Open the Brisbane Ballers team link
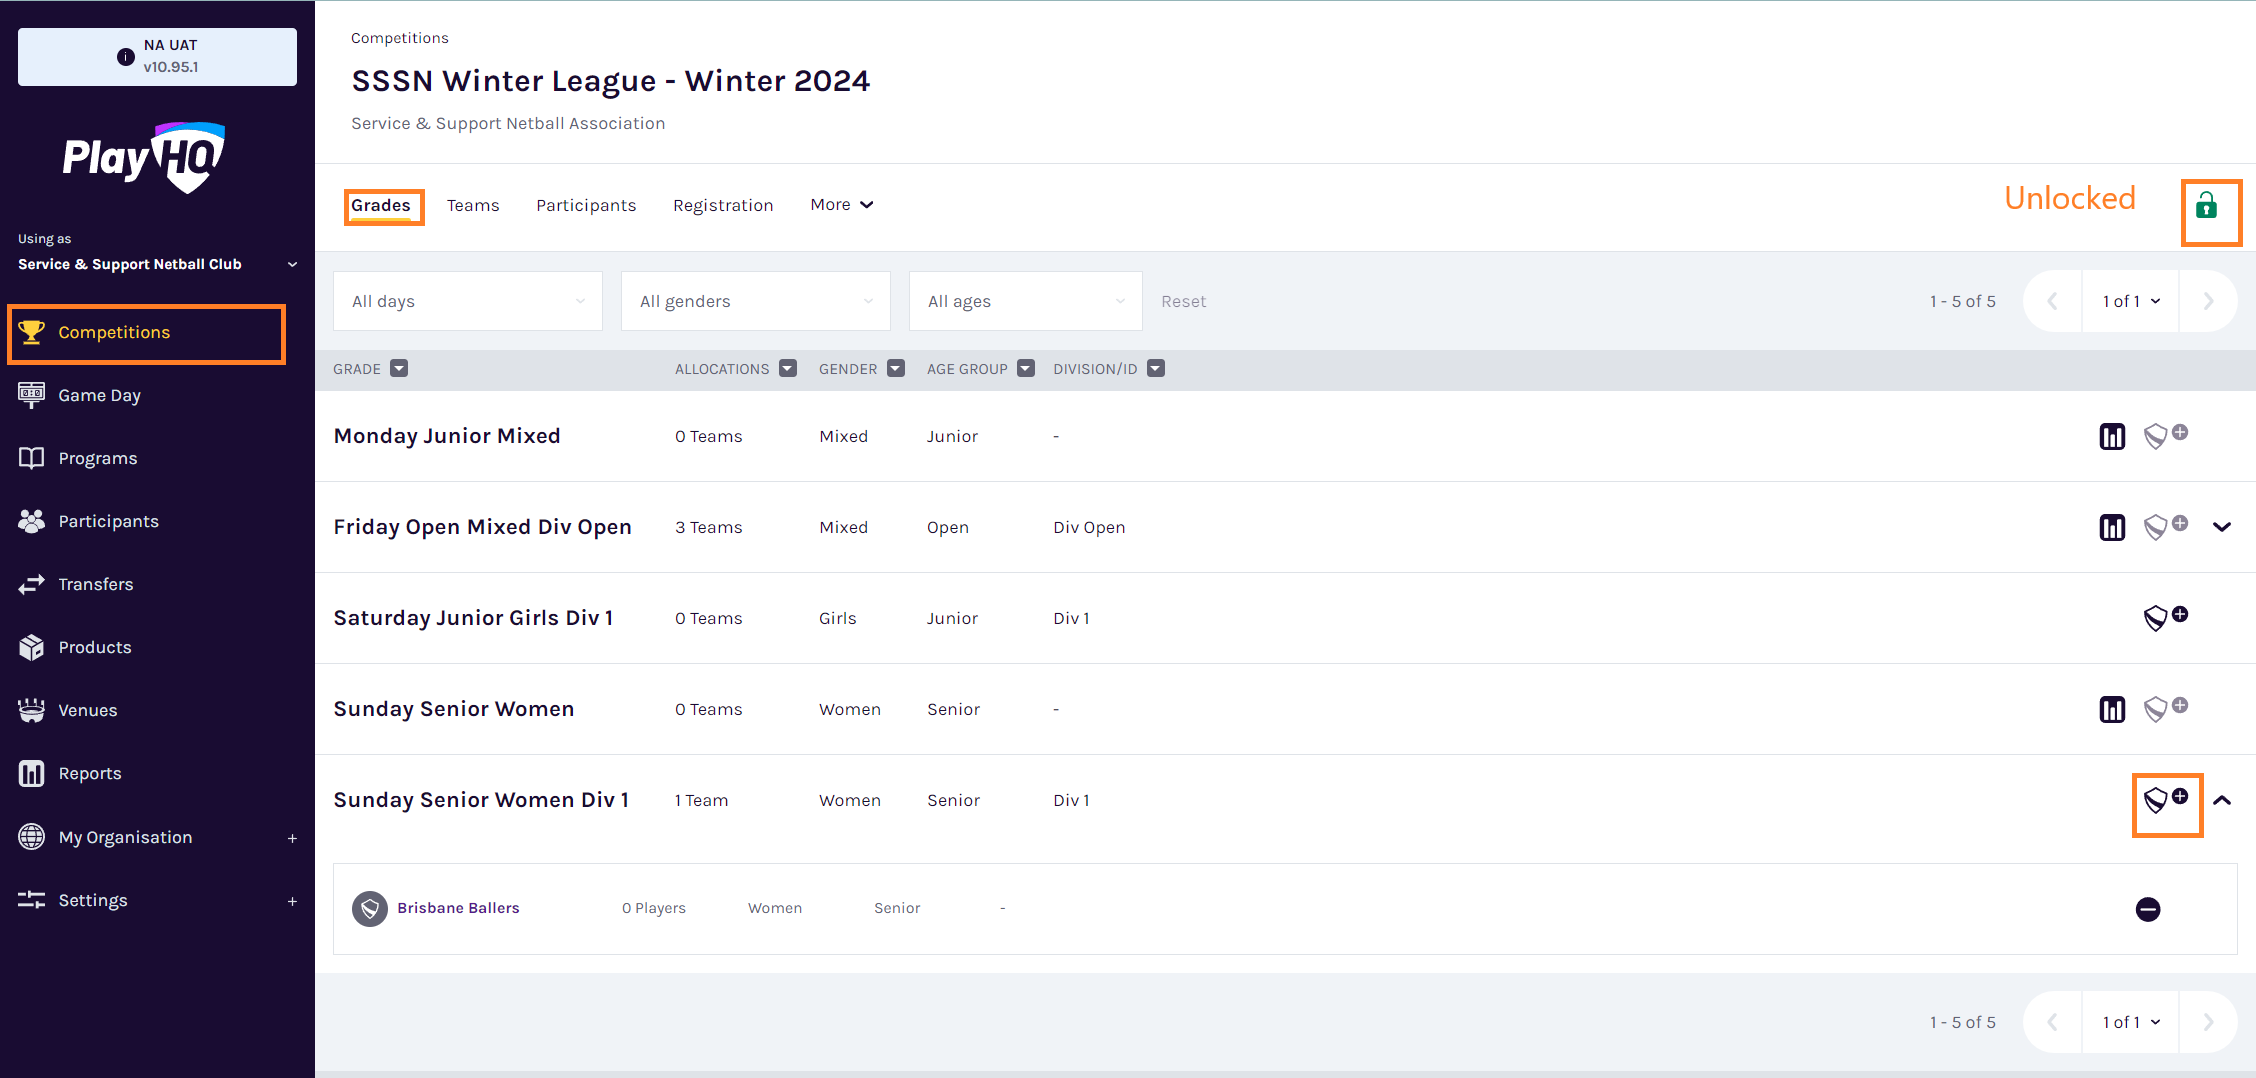This screenshot has width=2256, height=1078. tap(458, 908)
